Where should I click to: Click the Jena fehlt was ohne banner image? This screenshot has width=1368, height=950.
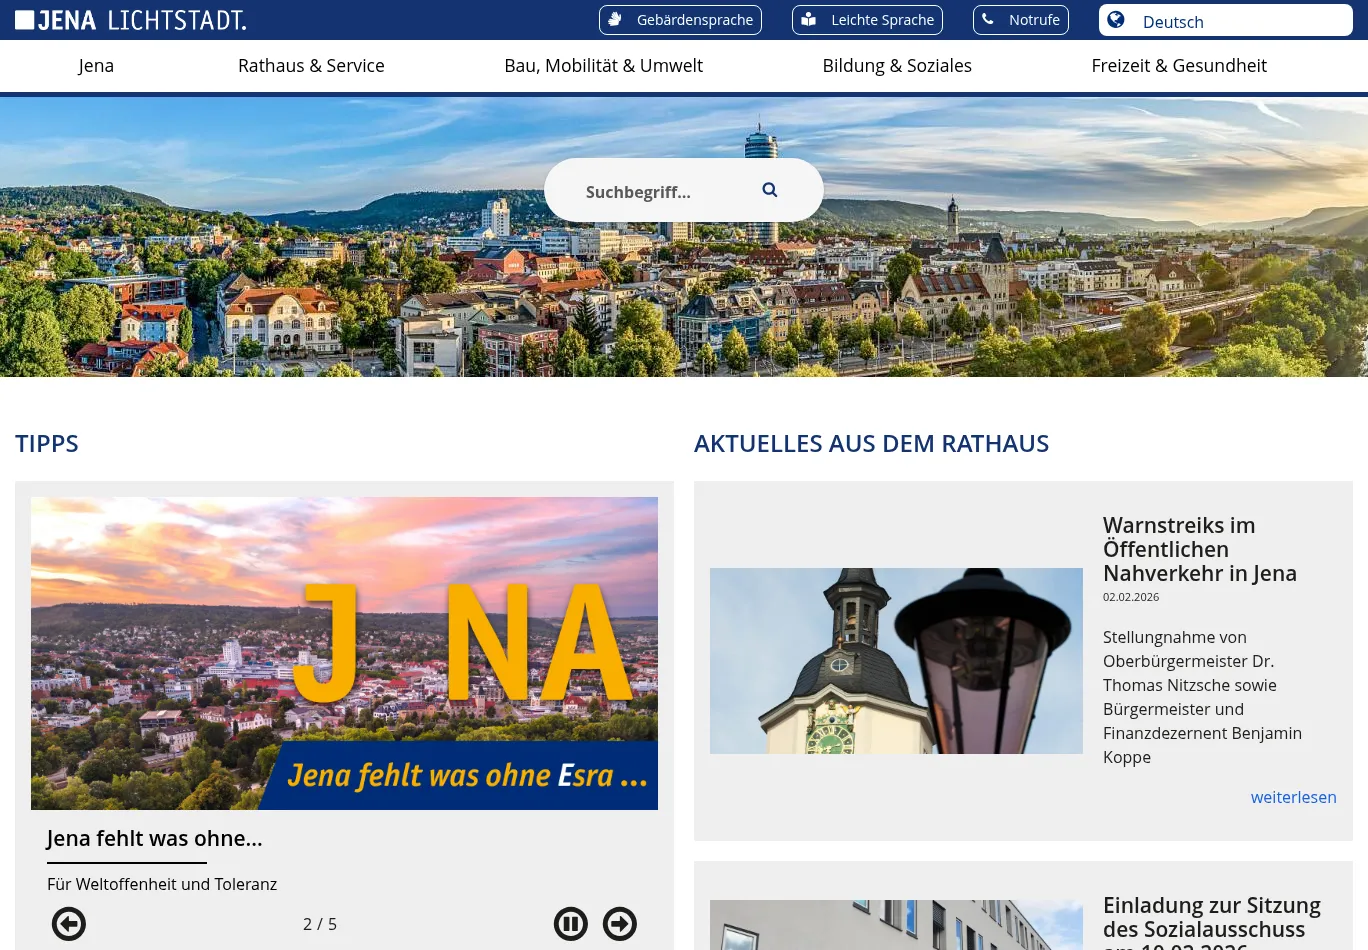pos(344,653)
